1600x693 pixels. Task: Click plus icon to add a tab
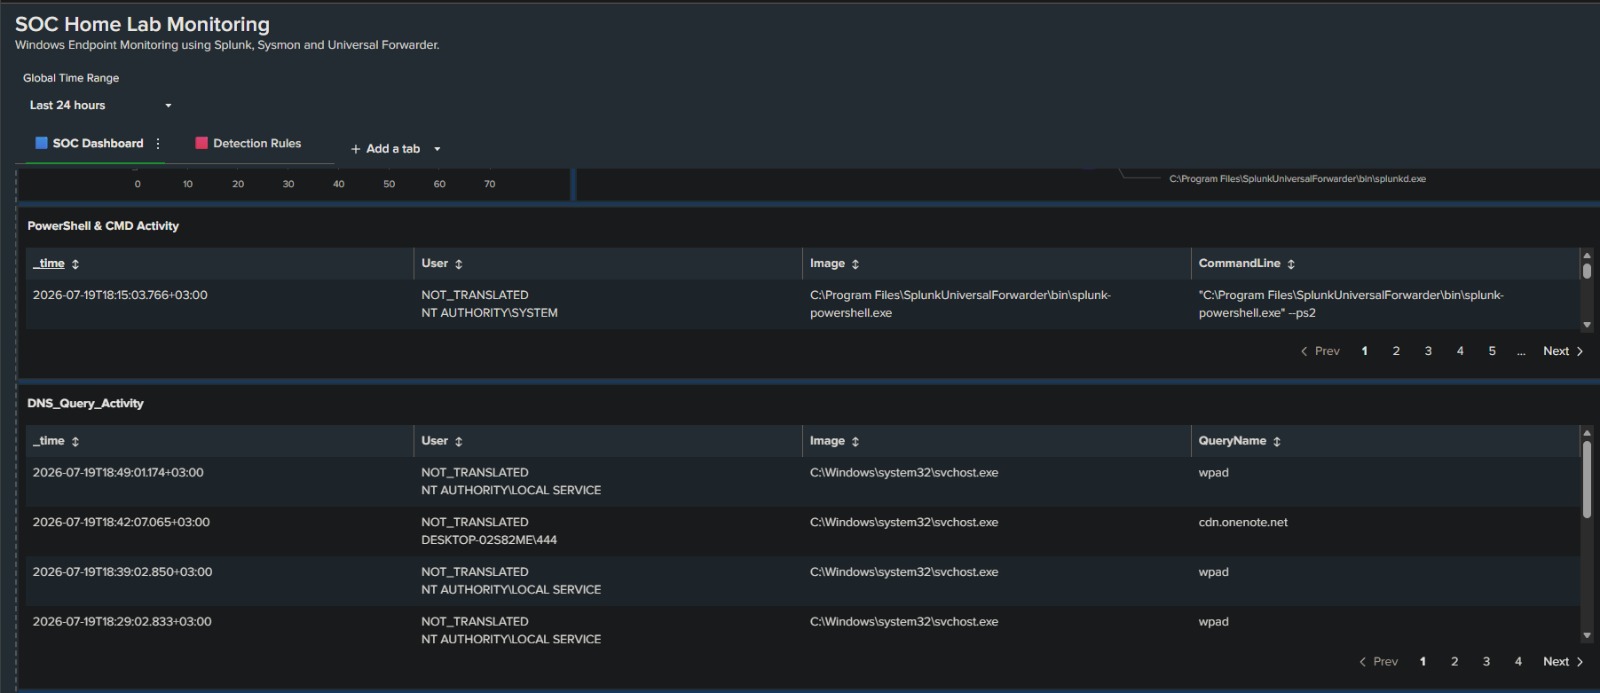click(x=355, y=149)
